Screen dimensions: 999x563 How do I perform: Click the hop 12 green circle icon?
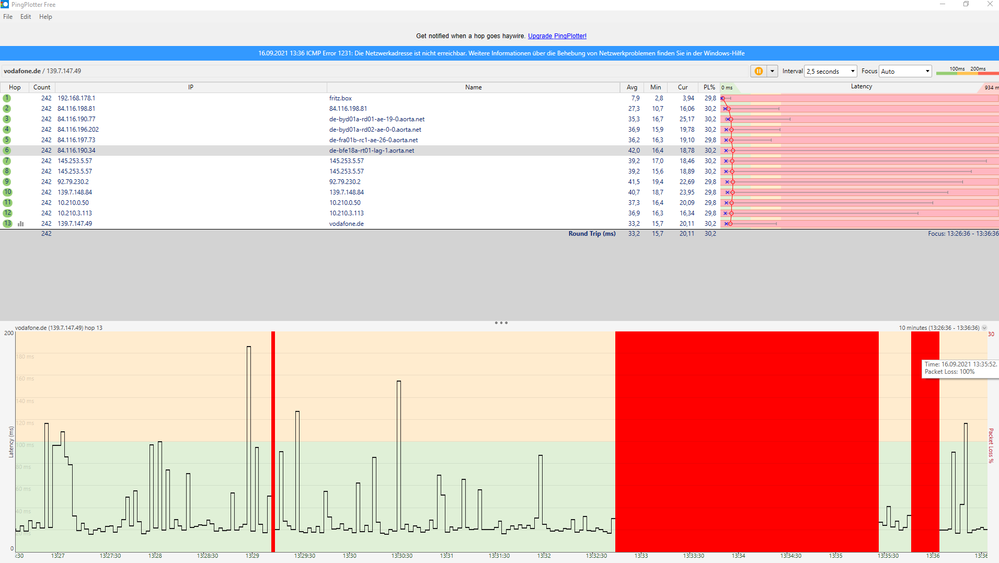tap(7, 213)
